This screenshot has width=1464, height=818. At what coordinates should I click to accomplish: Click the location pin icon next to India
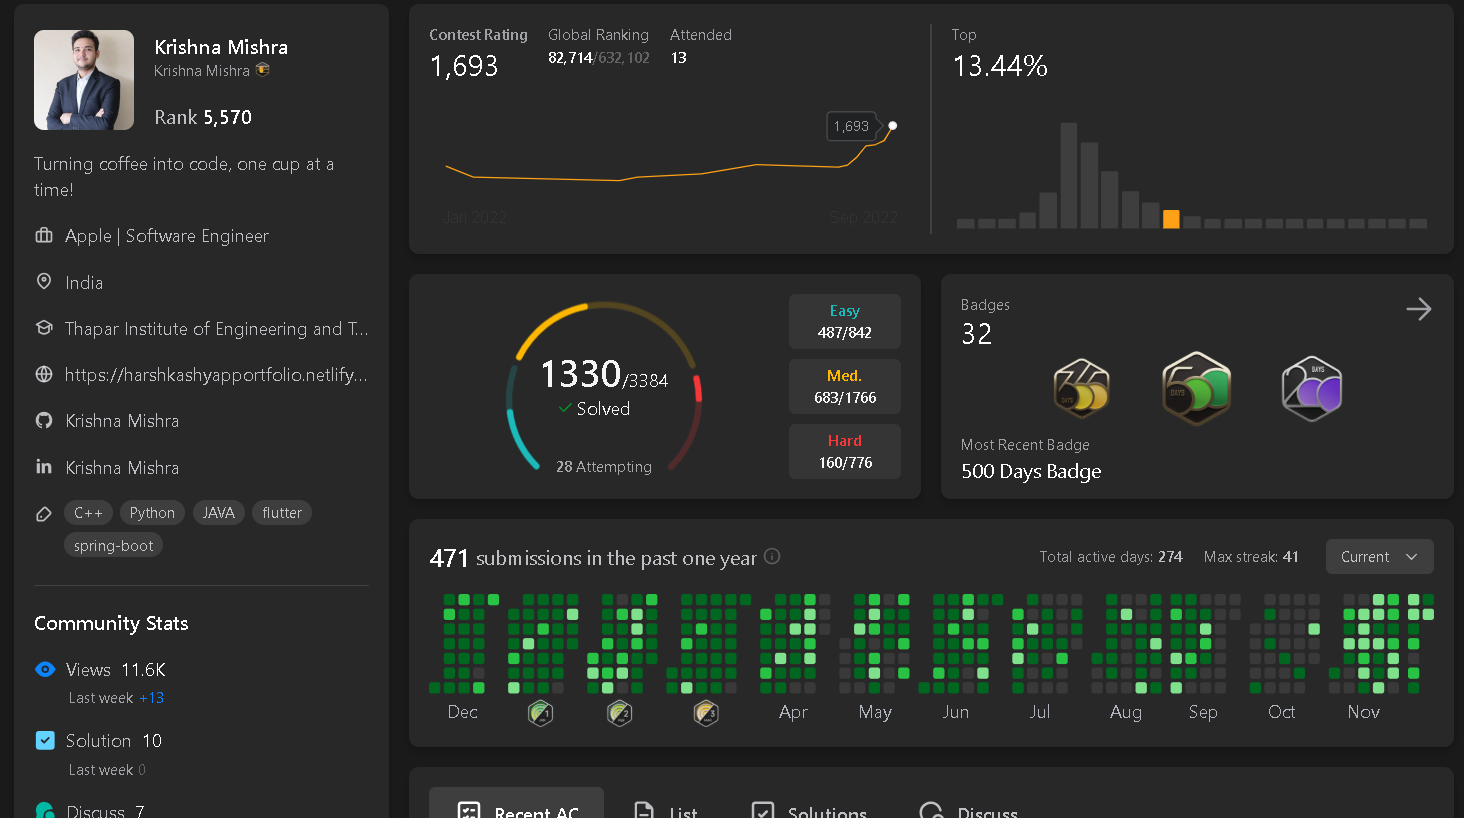tap(44, 282)
